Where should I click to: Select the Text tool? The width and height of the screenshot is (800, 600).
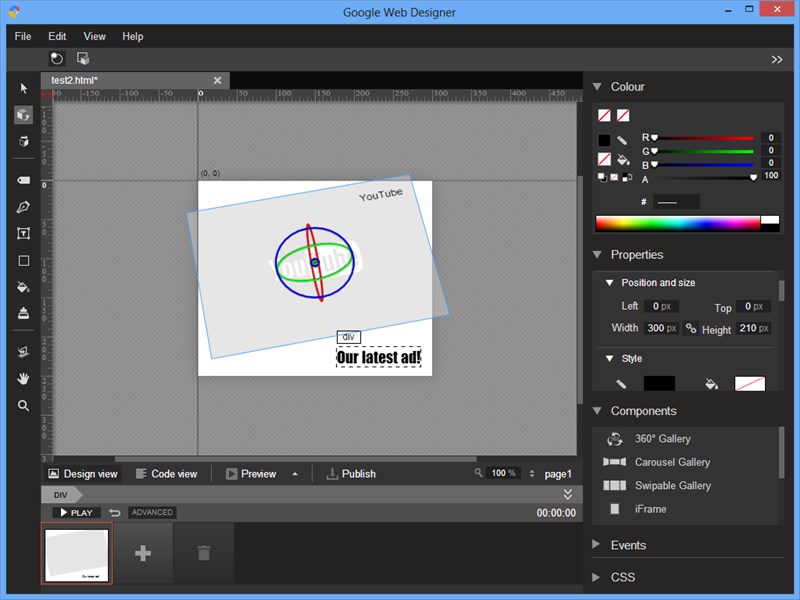click(23, 233)
